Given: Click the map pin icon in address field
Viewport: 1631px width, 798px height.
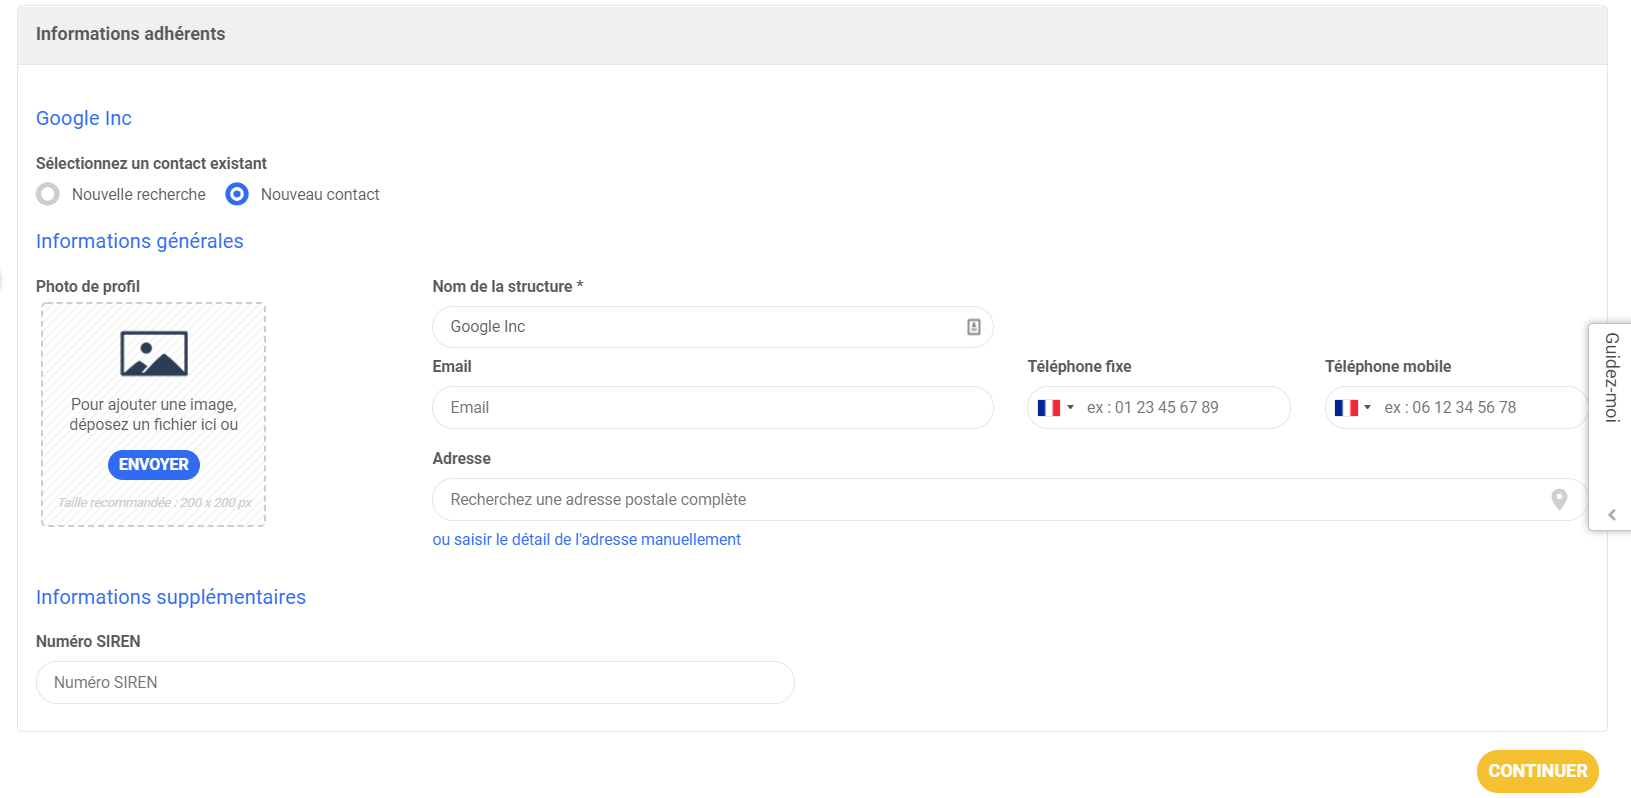Looking at the screenshot, I should (1558, 499).
